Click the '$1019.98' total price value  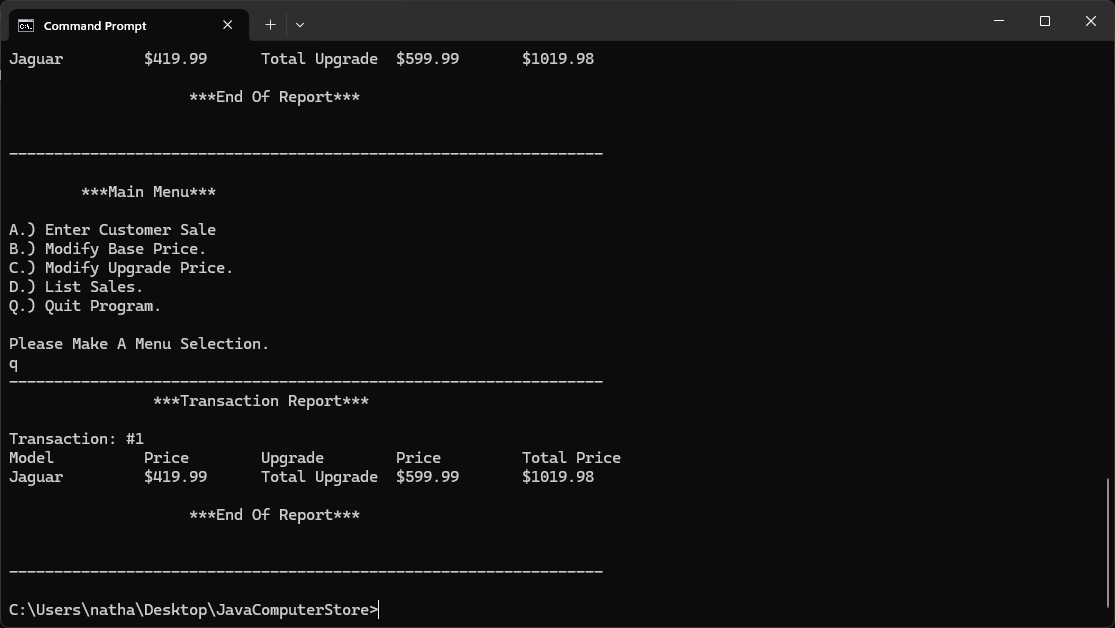557,477
